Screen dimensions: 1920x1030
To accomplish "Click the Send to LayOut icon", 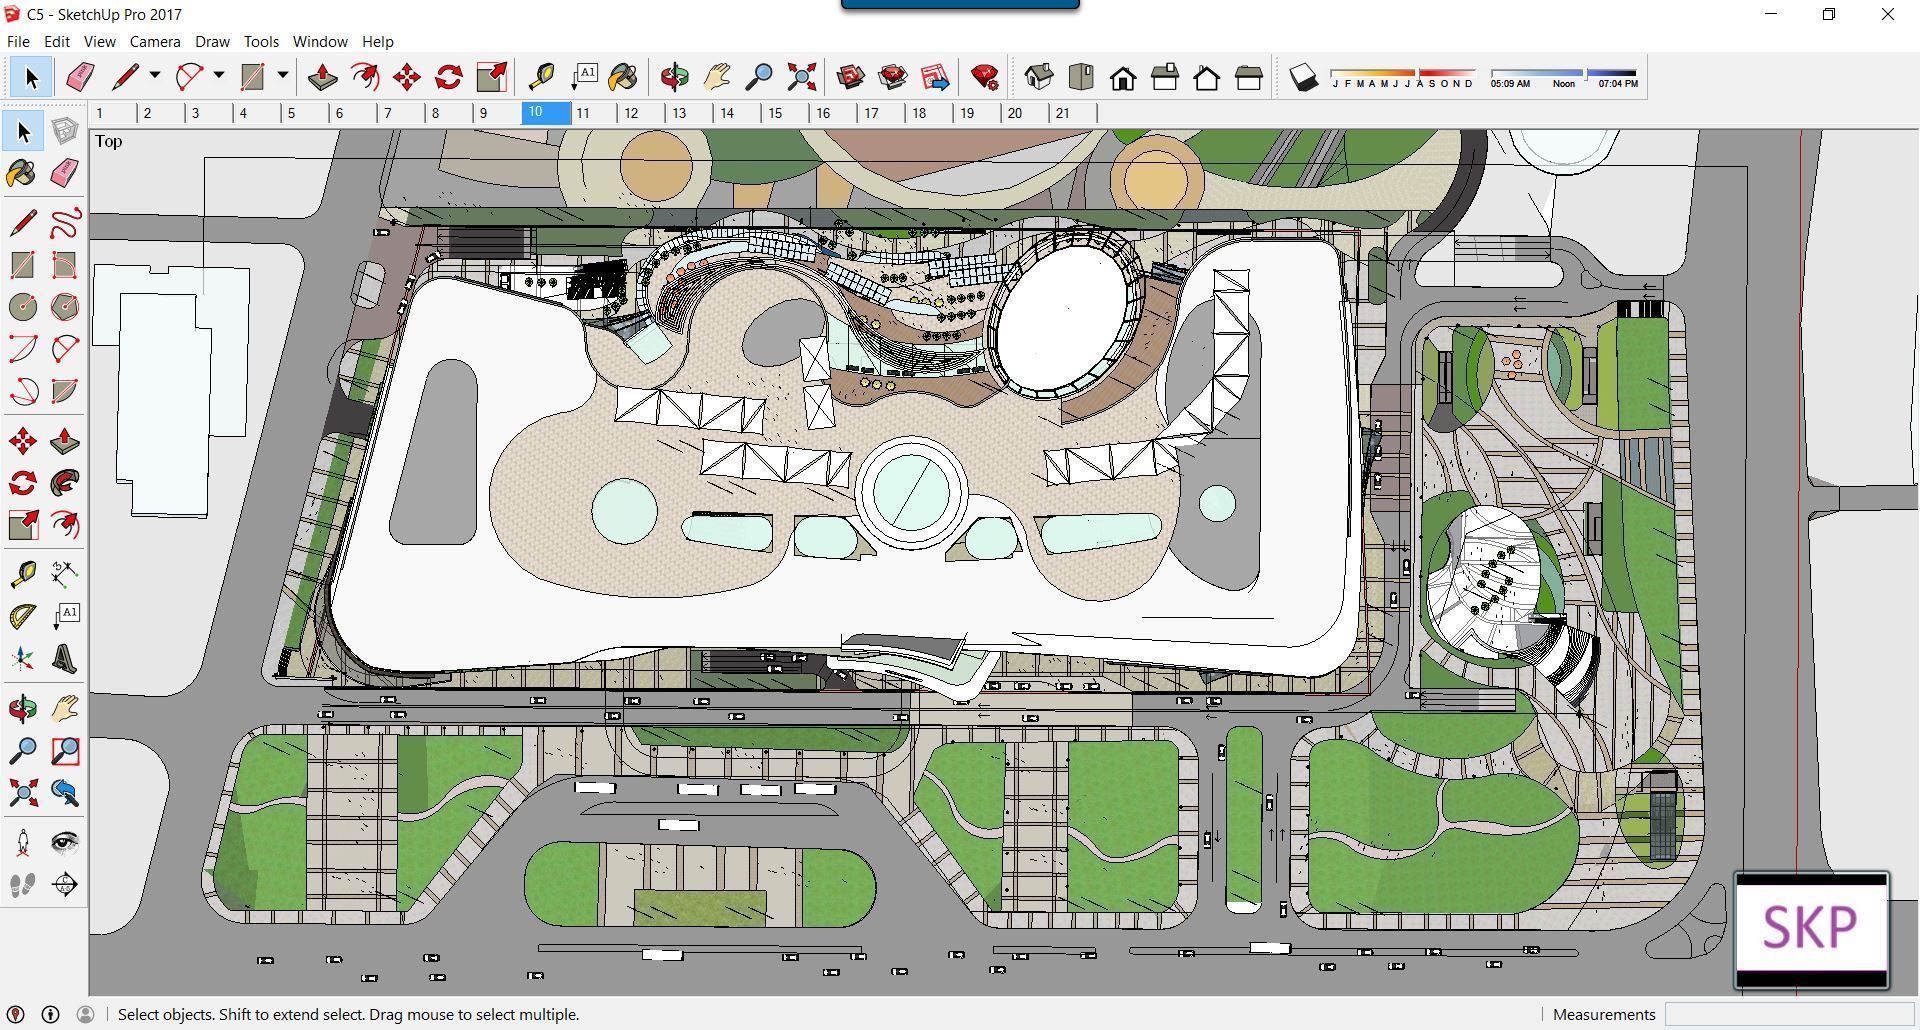I will click(934, 77).
